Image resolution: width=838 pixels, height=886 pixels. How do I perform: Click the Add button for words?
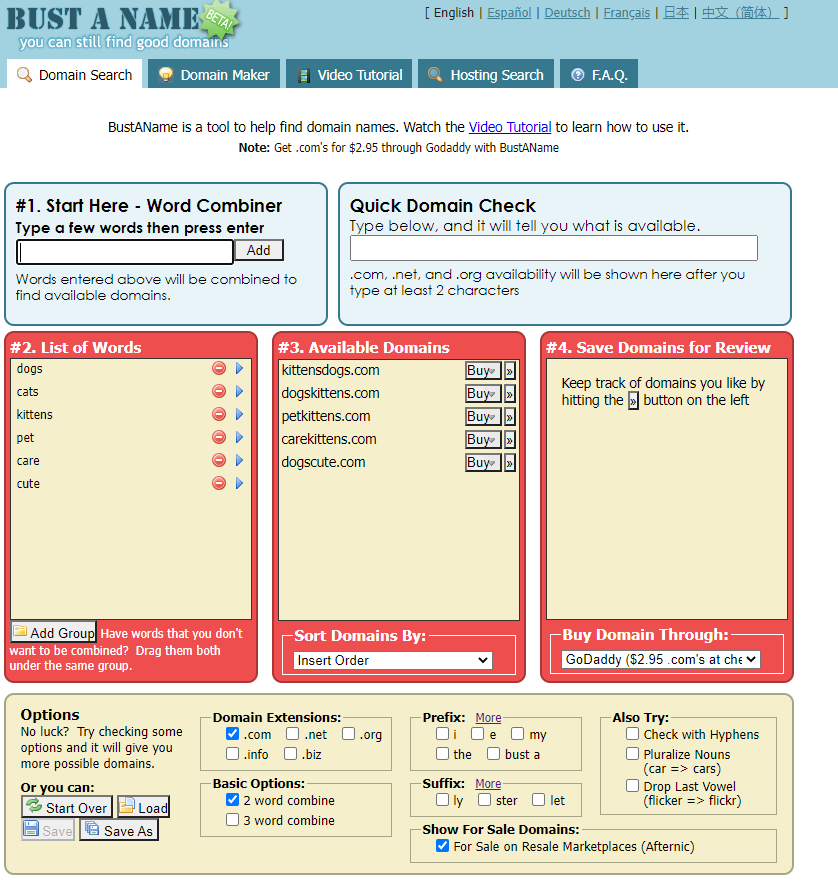point(258,250)
